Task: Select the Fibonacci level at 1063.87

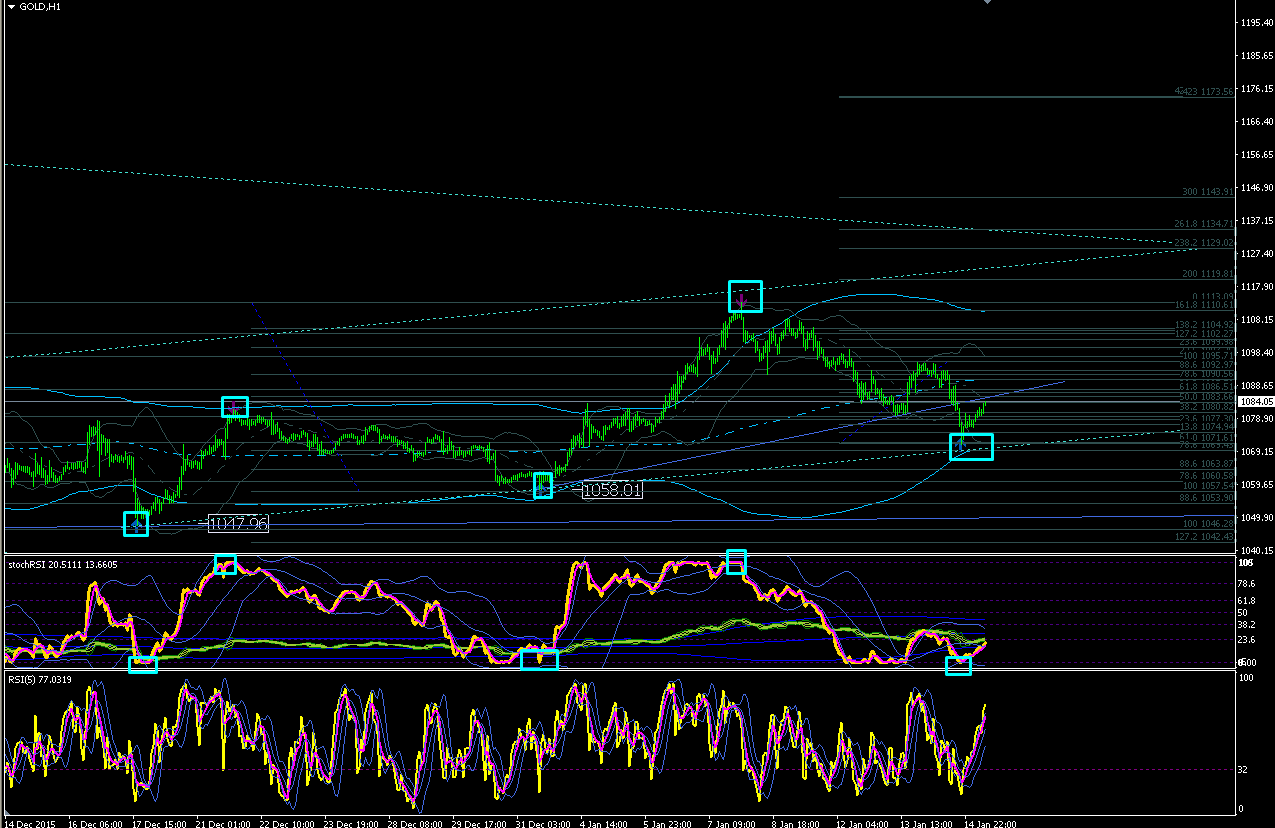Action: coord(1207,464)
